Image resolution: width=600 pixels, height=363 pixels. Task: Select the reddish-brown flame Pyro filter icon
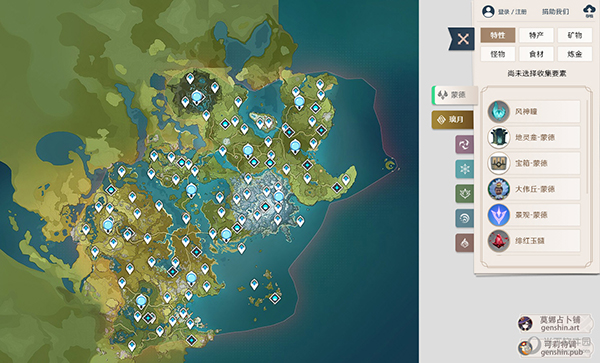[x=465, y=243]
